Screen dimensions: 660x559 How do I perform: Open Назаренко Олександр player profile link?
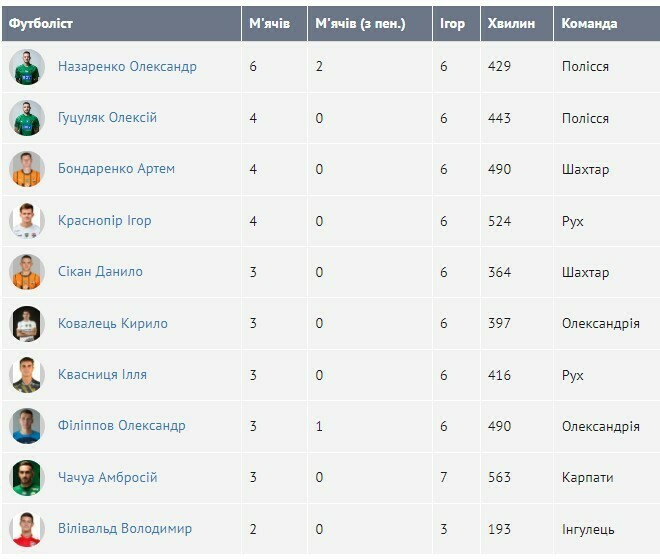click(x=127, y=67)
